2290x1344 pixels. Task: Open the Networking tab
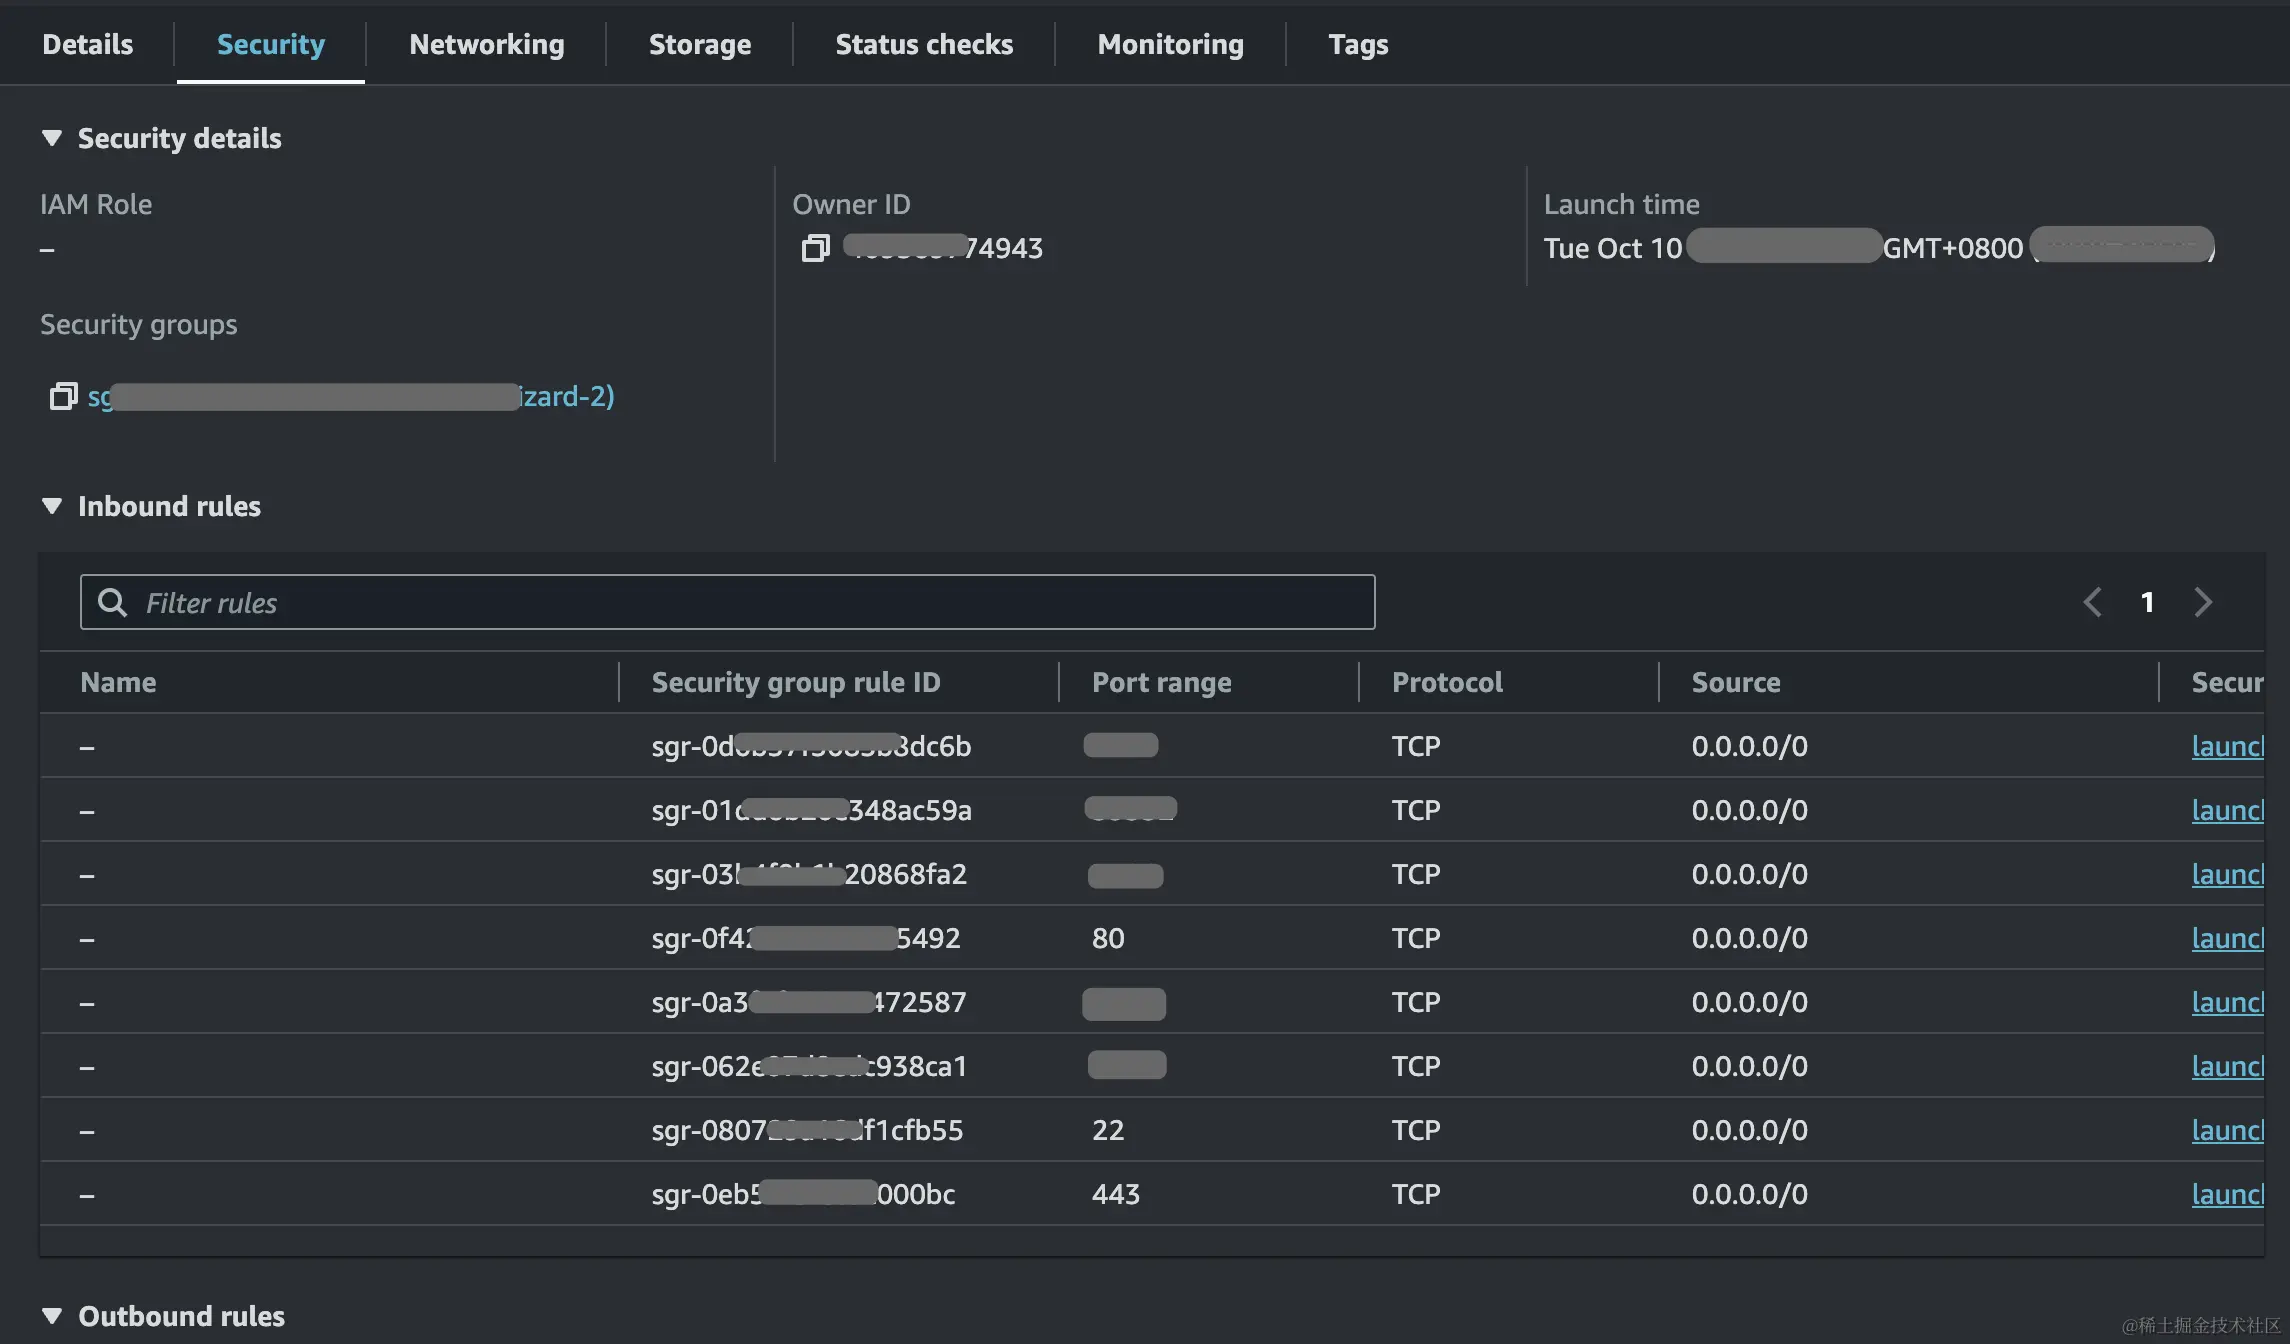(x=486, y=44)
